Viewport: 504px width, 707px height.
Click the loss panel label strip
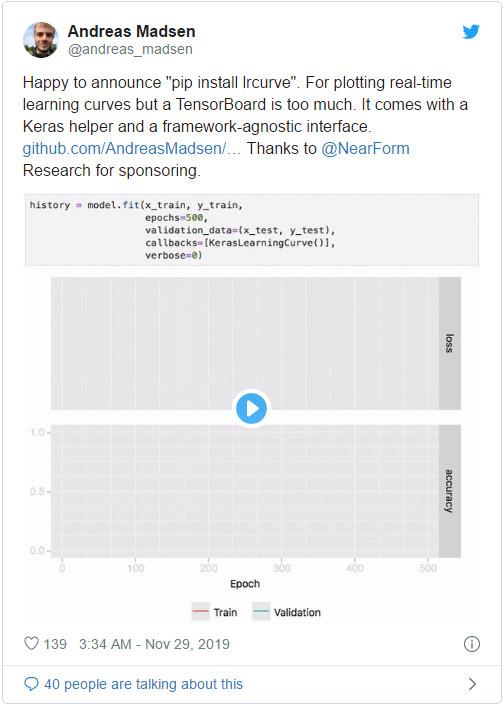coord(449,343)
